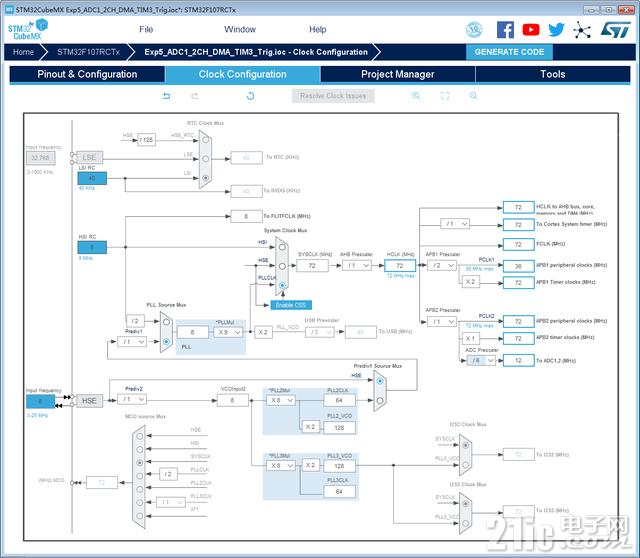Open the Window menu
Viewport: 640px width, 558px height.
tap(240, 29)
